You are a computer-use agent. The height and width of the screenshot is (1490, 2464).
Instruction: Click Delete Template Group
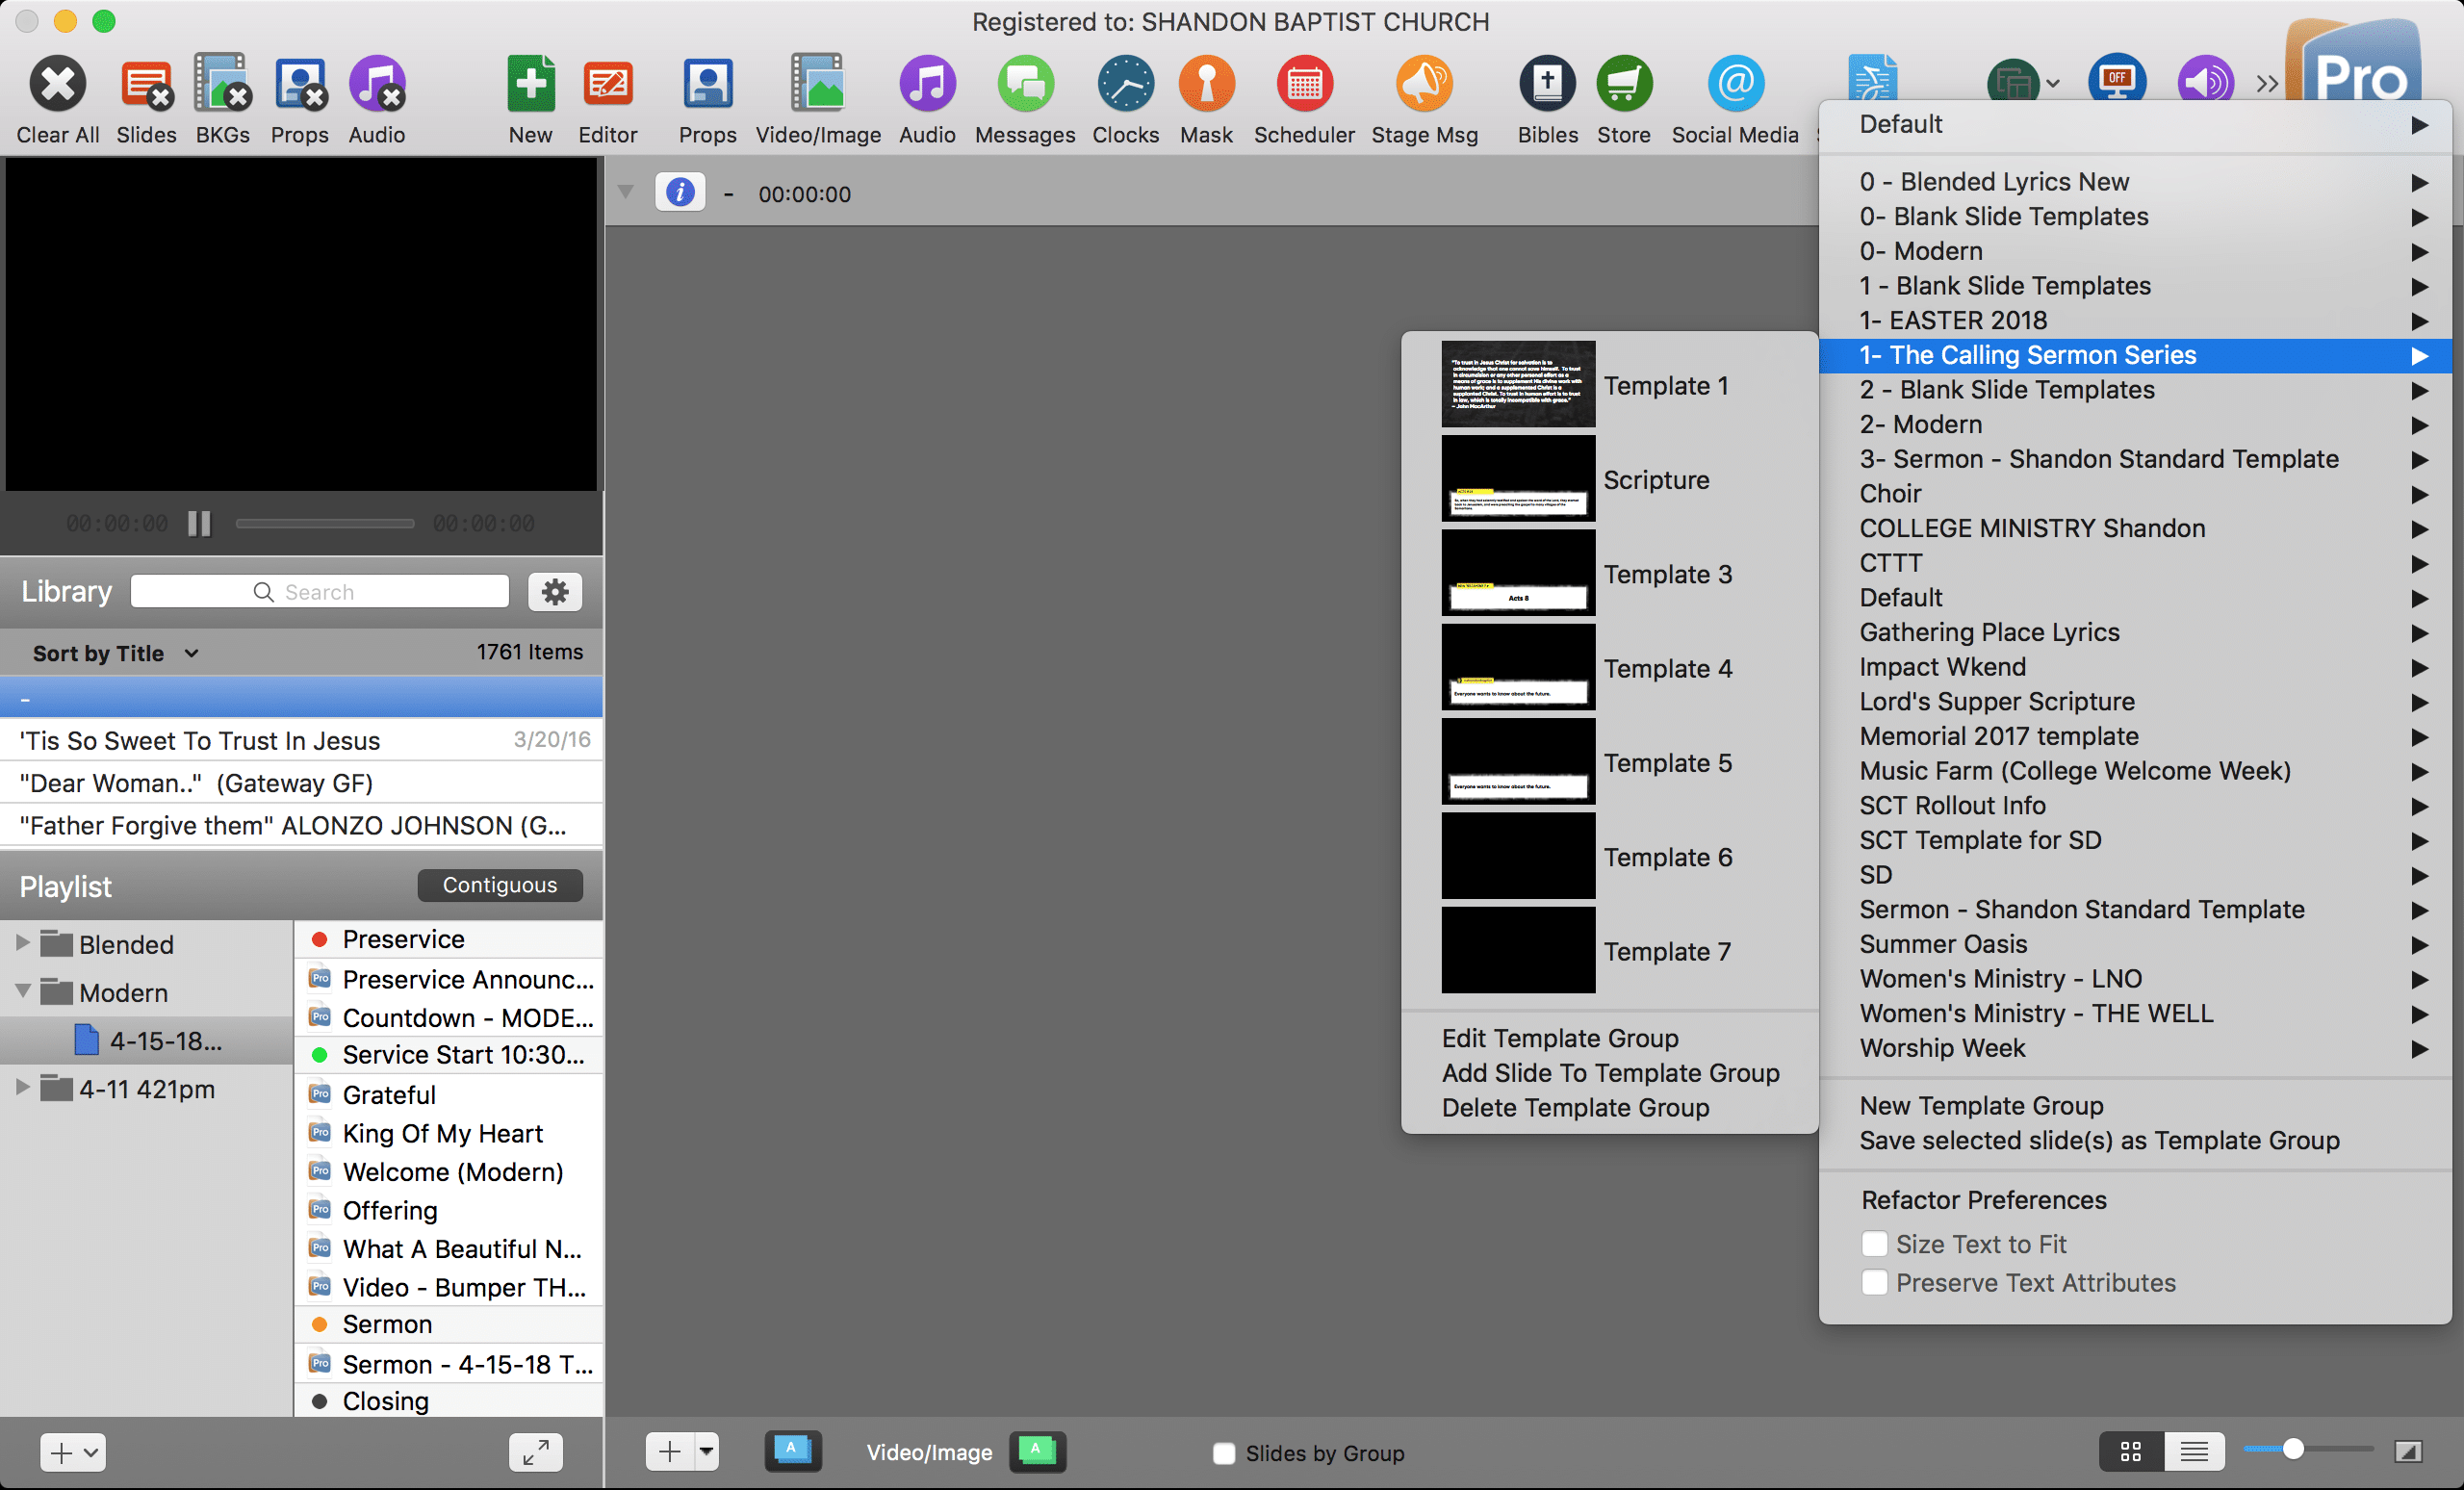1575,1108
